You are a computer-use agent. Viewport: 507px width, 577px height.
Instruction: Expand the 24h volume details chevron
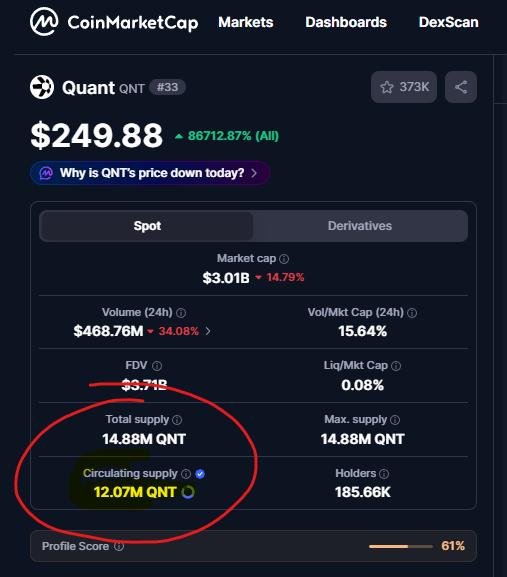[x=208, y=331]
